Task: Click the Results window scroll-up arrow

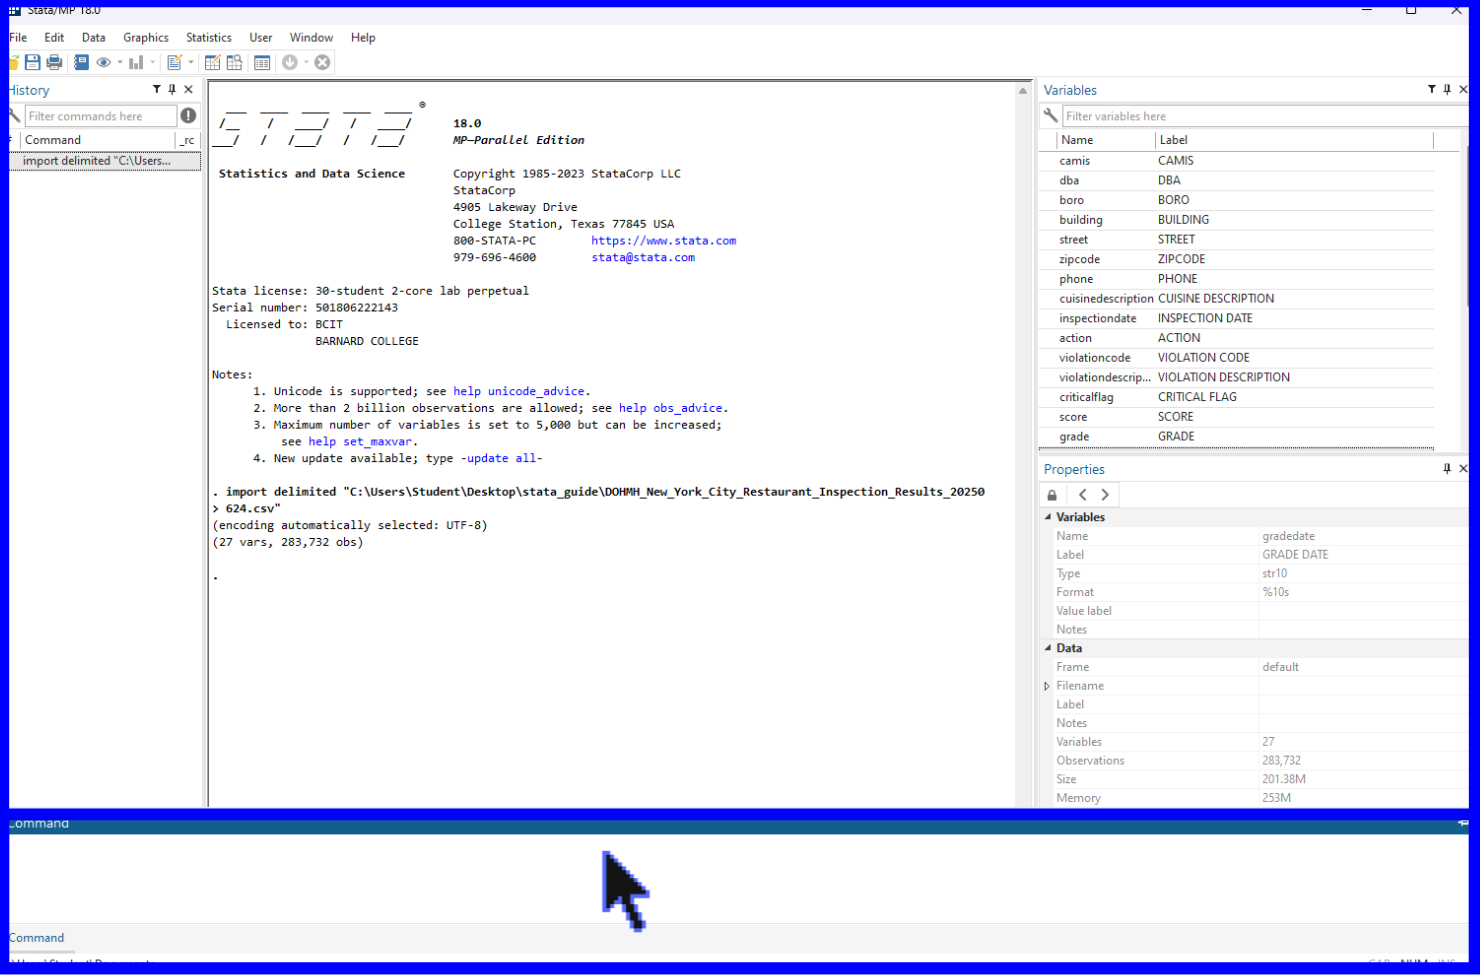Action: point(1022,91)
